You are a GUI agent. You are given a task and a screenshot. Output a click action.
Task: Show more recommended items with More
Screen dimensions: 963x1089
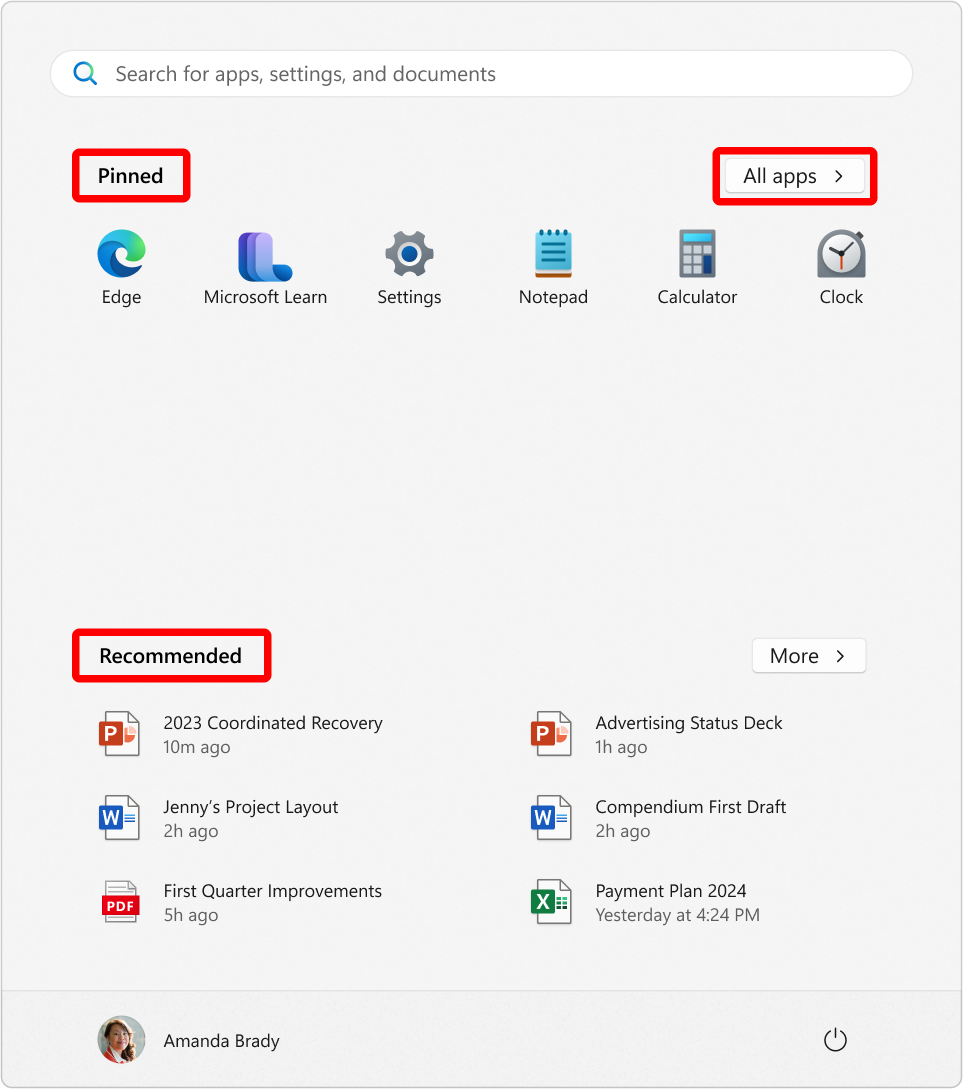pos(809,656)
